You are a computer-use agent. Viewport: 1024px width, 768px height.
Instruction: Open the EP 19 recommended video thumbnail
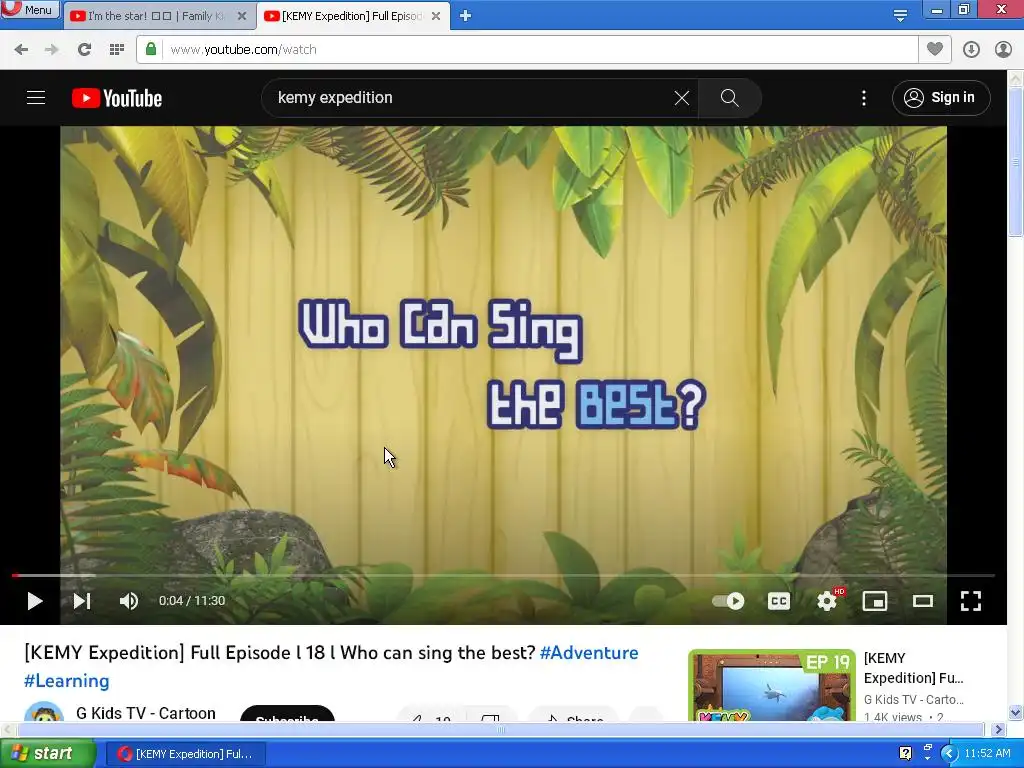[771, 686]
